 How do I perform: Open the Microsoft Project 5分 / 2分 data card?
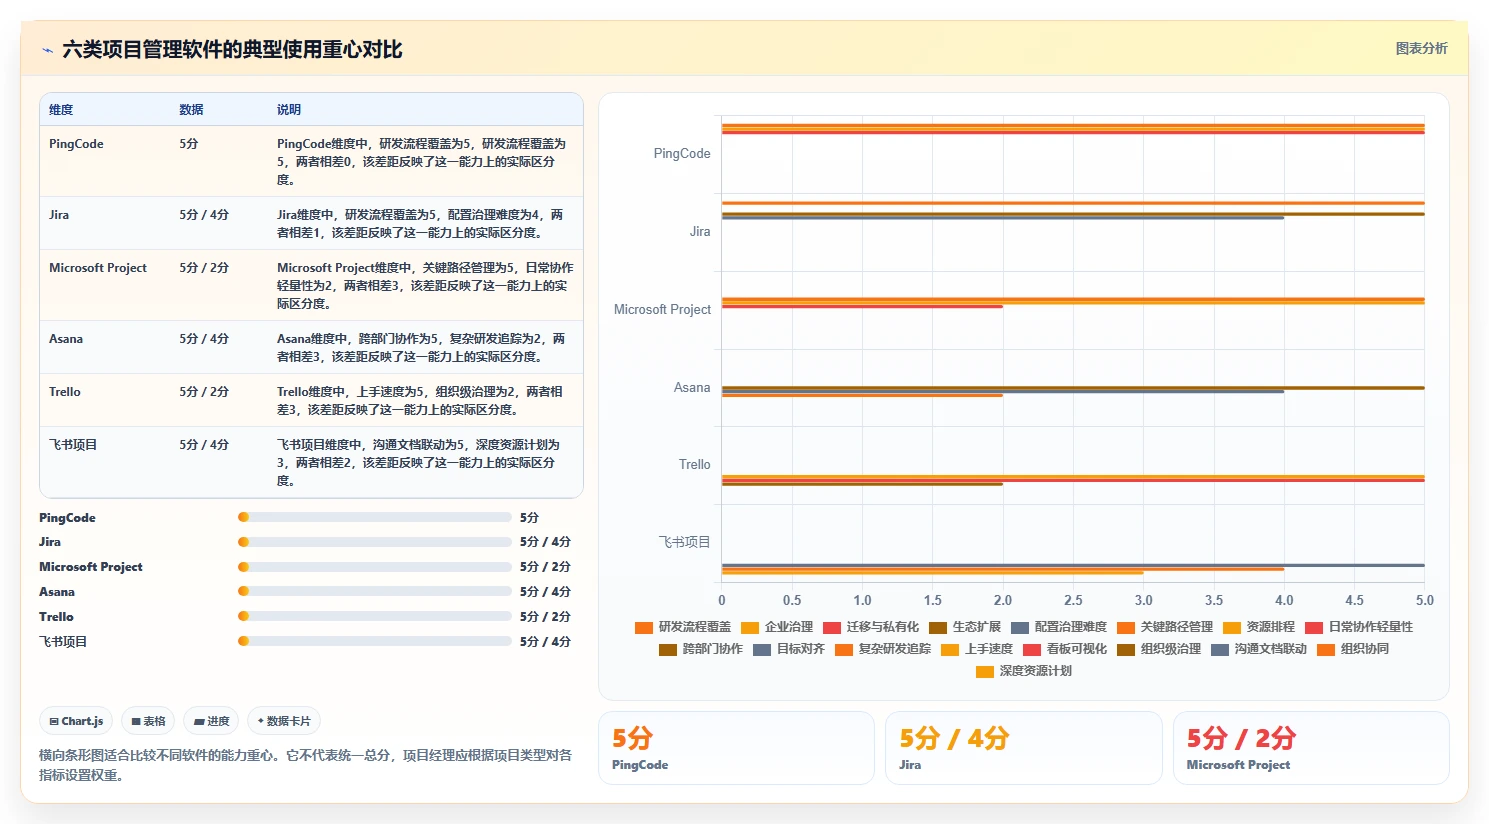click(x=1311, y=748)
